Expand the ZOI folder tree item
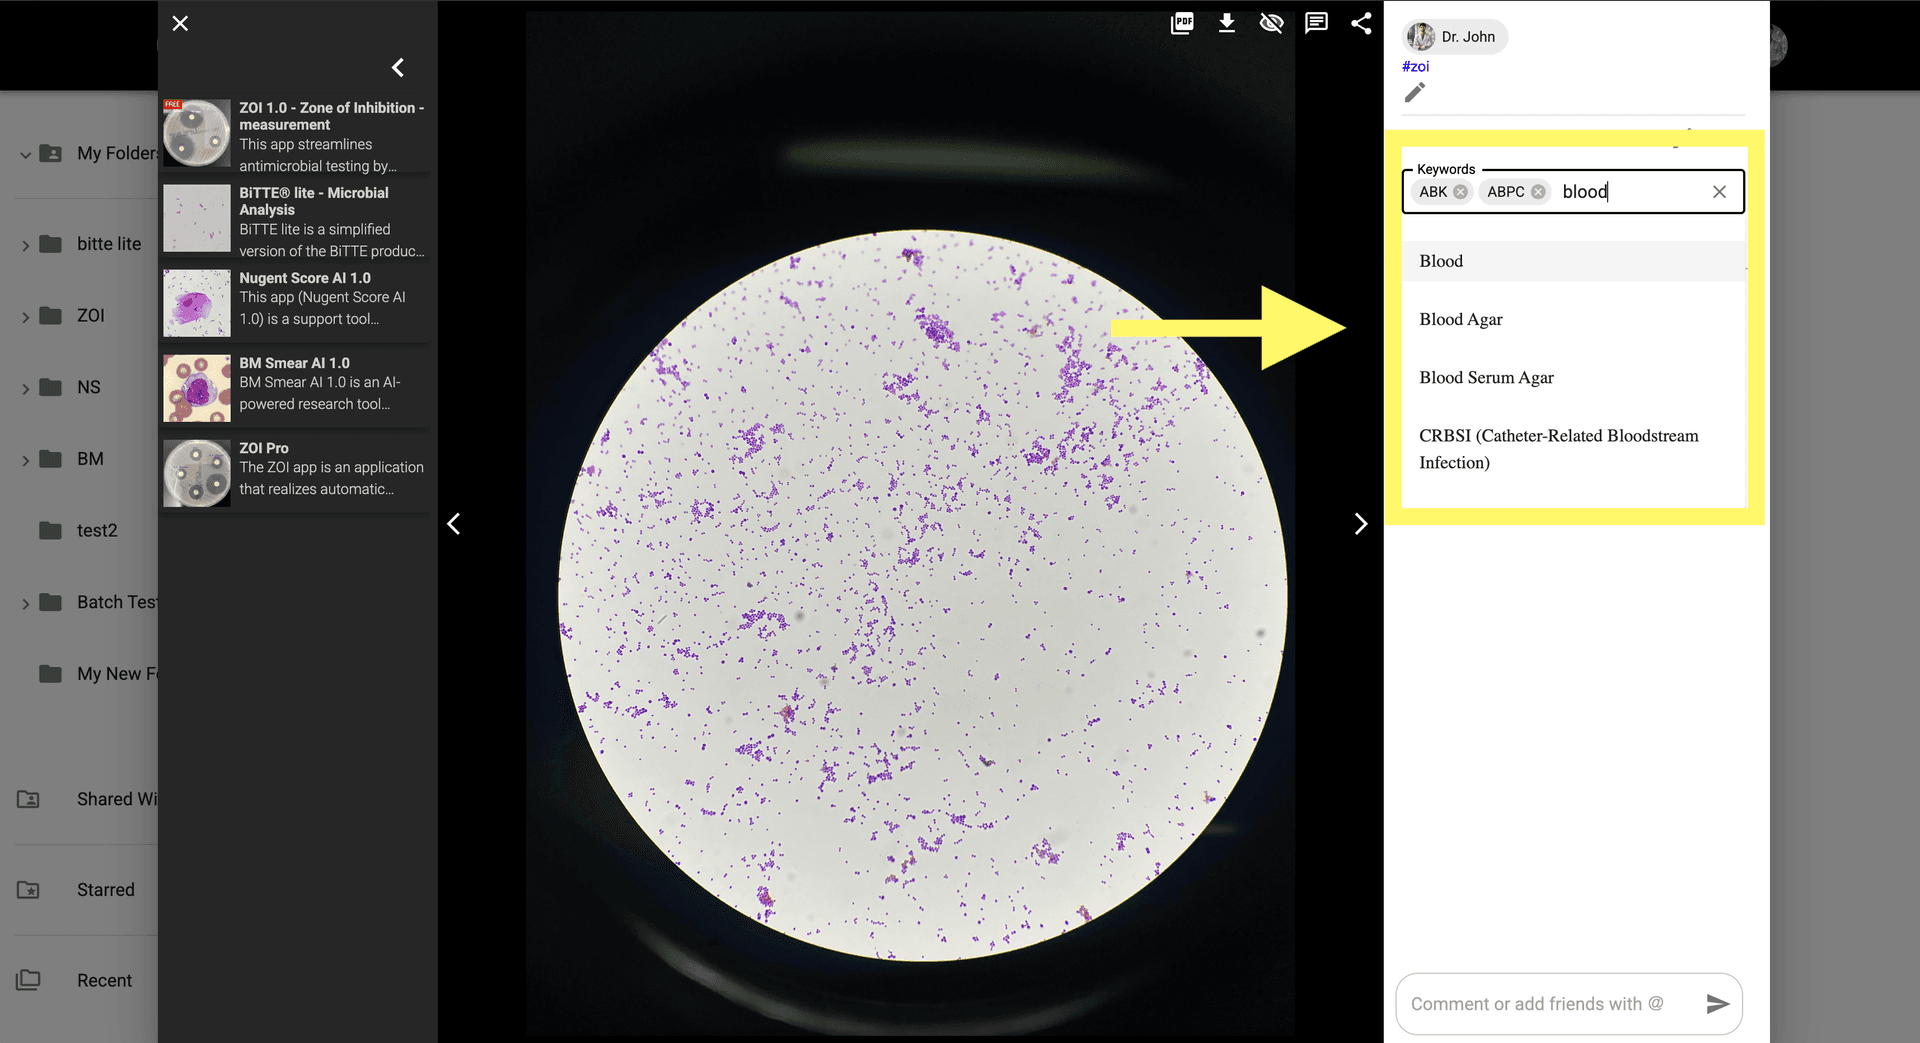This screenshot has width=1920, height=1043. 26,317
